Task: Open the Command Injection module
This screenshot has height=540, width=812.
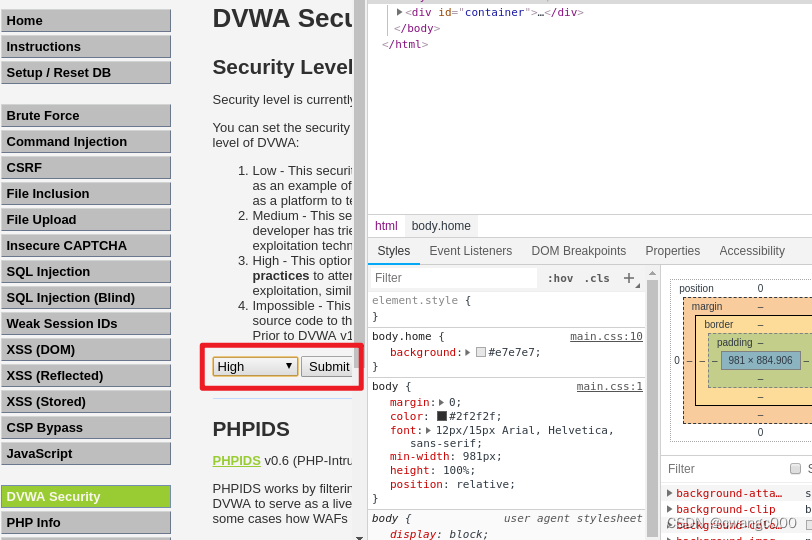Action: pos(86,141)
